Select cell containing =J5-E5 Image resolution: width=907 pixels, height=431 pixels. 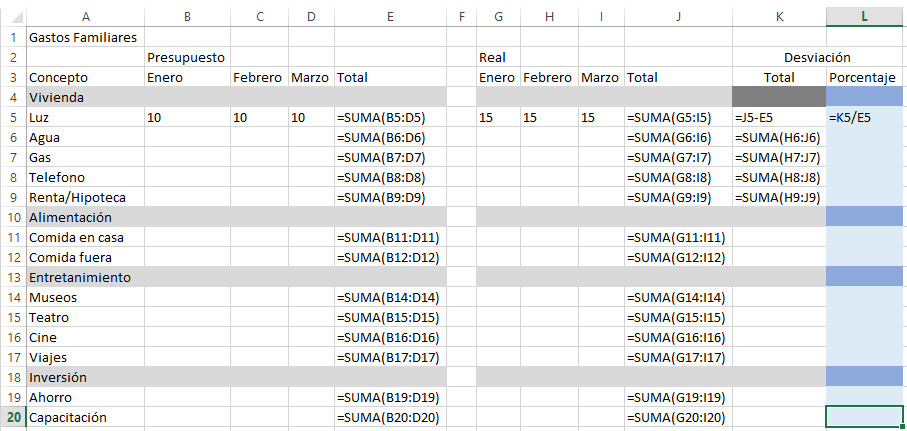coord(779,117)
